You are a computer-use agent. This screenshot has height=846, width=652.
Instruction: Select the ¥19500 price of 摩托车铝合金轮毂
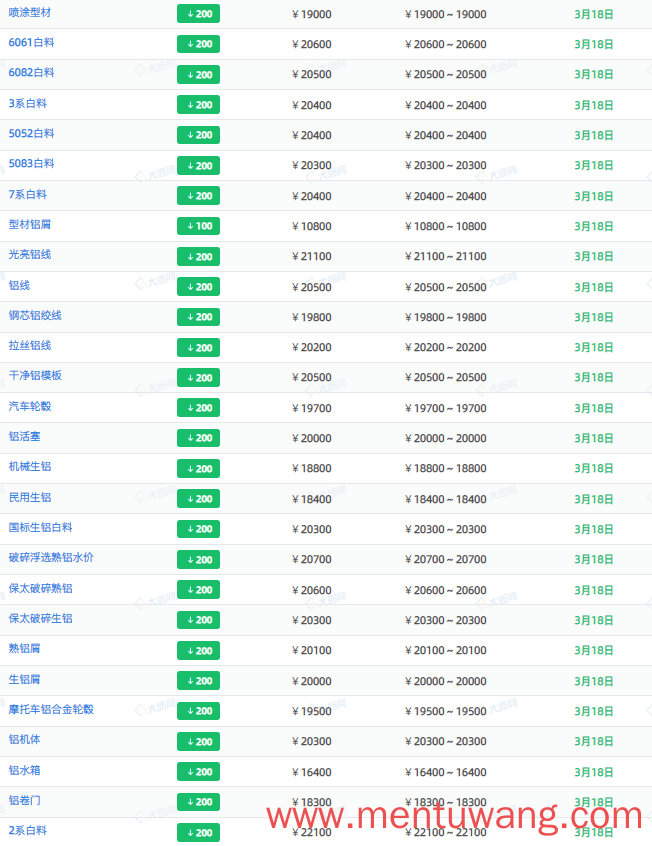click(x=312, y=712)
